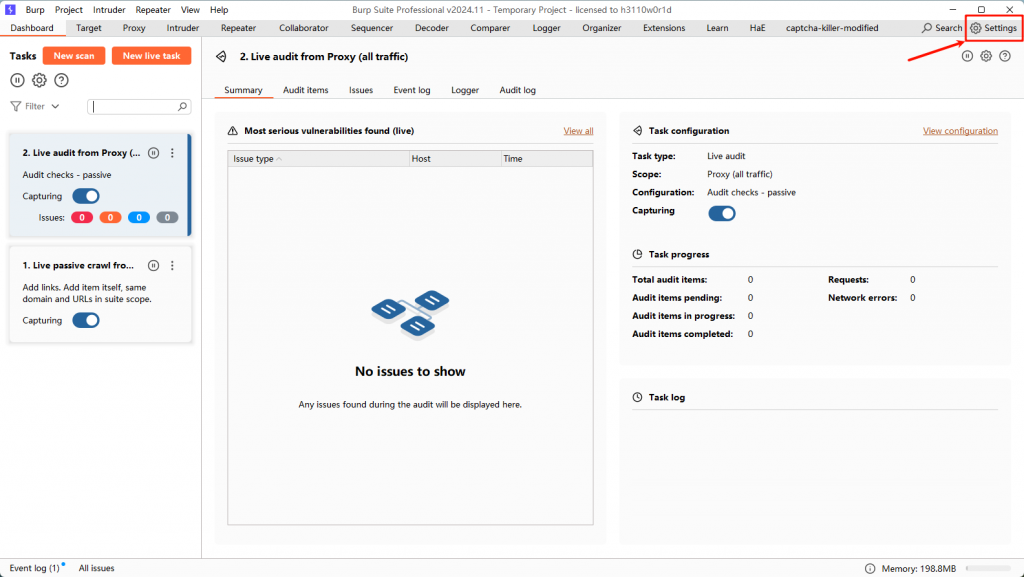Image resolution: width=1024 pixels, height=577 pixels.
Task: Pause the Live audit from Proxy task
Action: [153, 153]
